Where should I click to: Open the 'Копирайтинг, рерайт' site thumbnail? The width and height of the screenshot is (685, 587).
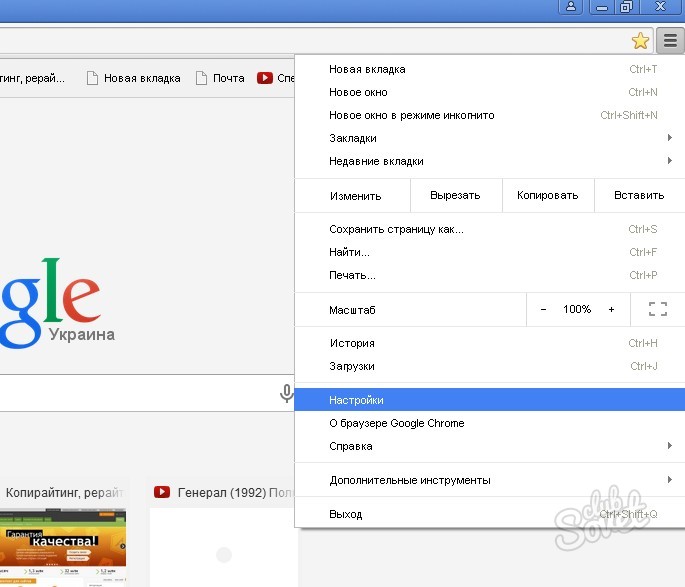point(63,547)
